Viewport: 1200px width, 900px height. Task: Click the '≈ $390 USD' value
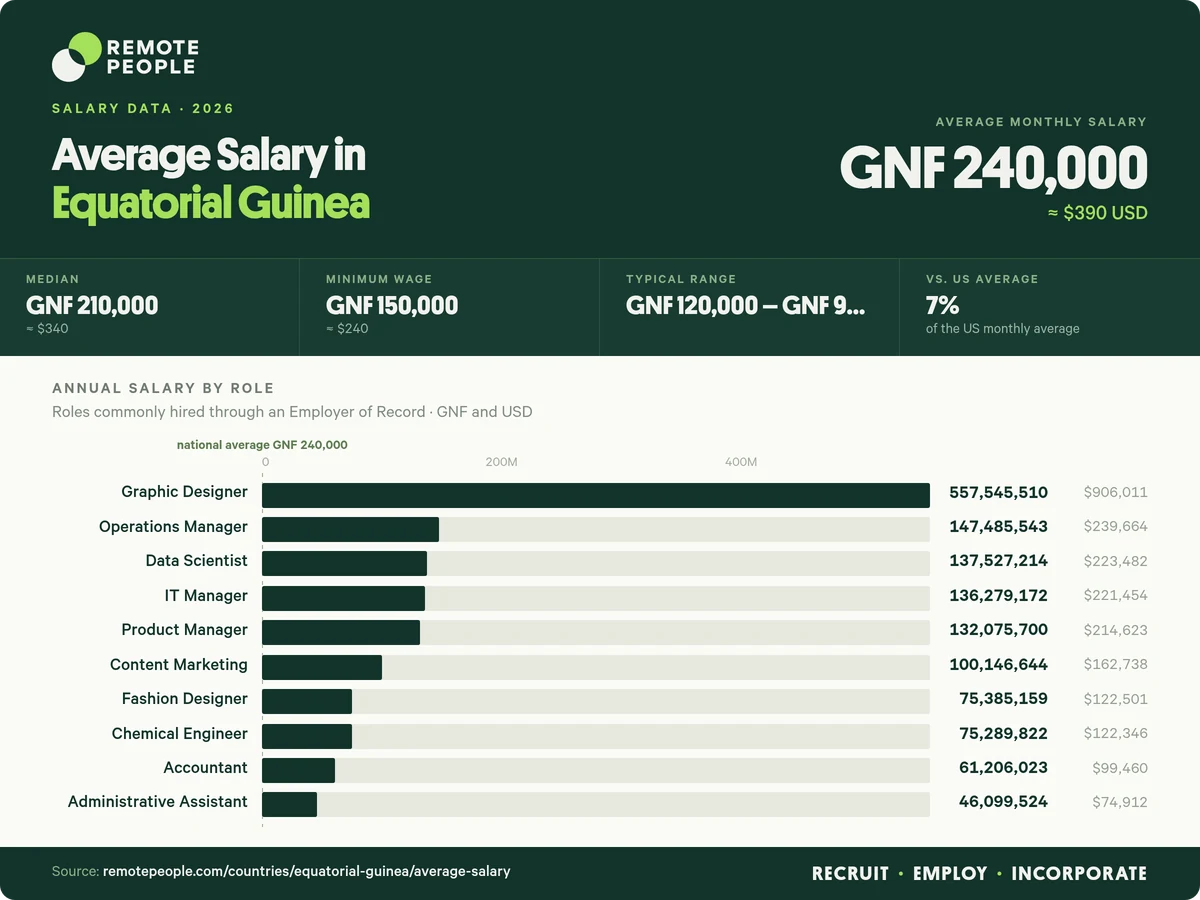click(1097, 213)
